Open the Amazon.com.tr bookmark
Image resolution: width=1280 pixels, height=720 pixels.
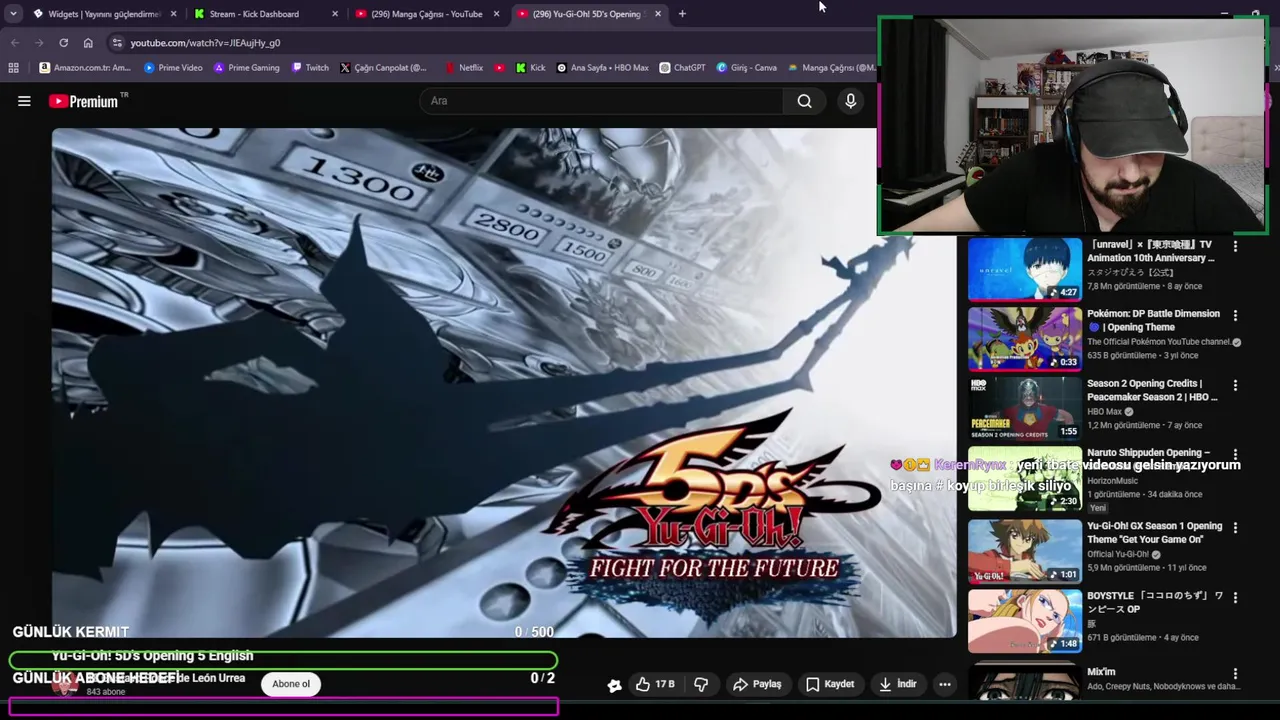[85, 68]
